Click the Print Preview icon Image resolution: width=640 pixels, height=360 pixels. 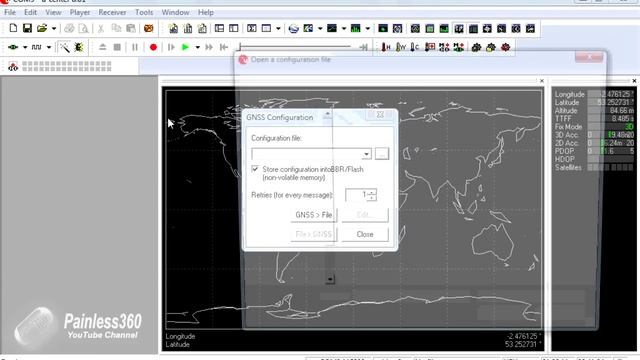tap(83, 28)
